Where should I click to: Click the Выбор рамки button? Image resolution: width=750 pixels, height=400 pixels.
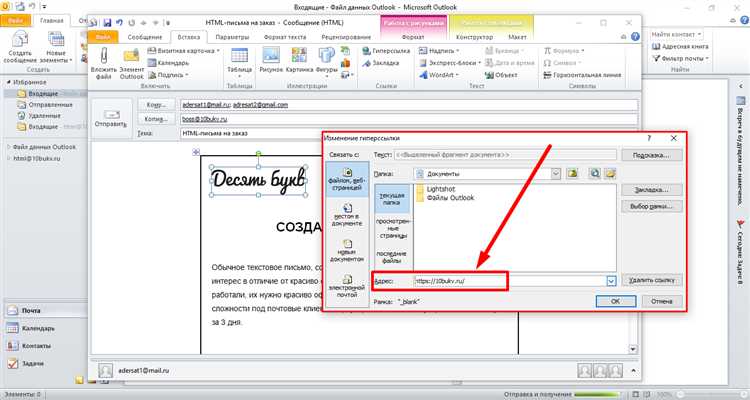(x=651, y=207)
